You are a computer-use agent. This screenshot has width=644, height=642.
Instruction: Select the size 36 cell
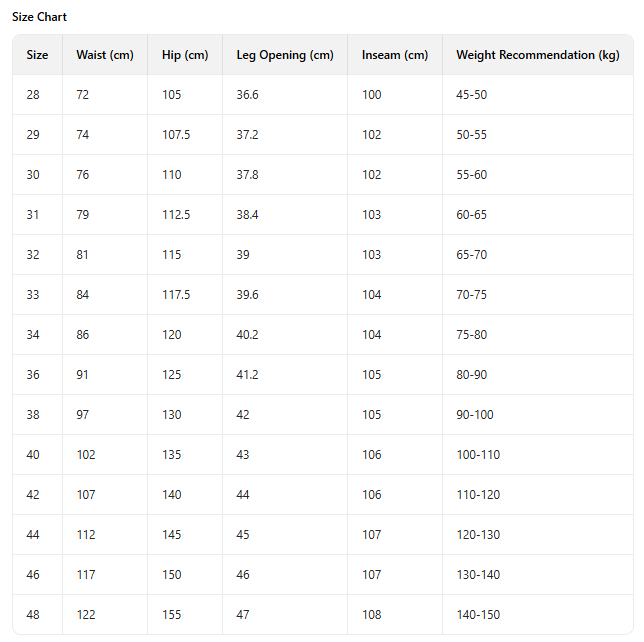[33, 375]
